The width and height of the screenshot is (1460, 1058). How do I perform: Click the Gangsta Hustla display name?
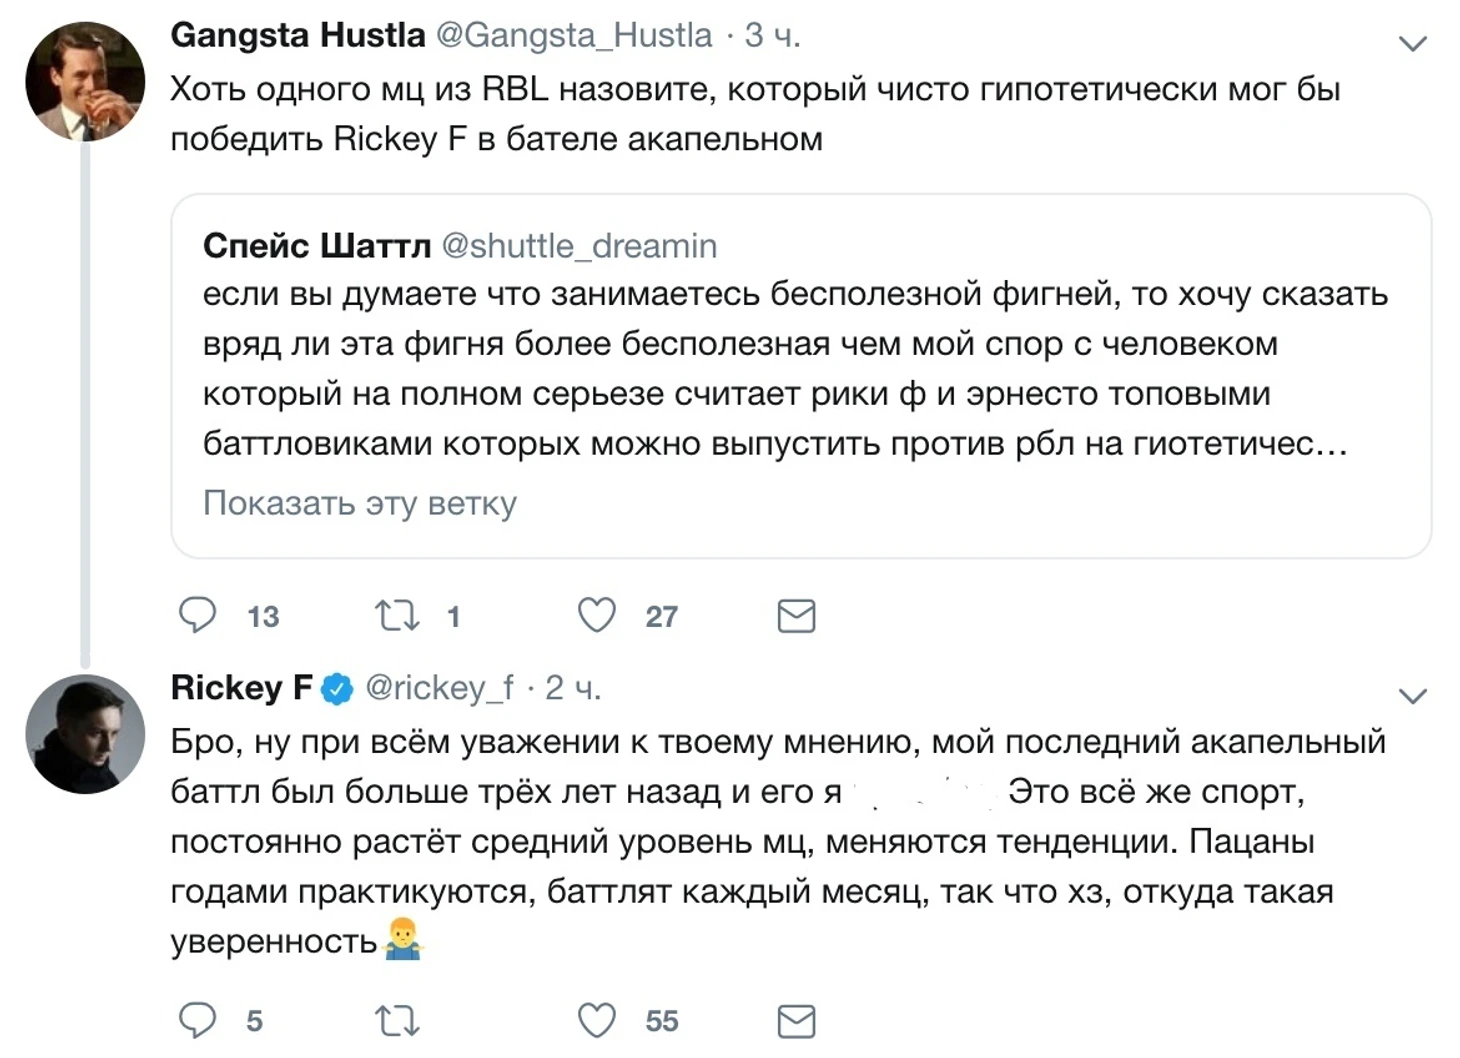coord(298,35)
